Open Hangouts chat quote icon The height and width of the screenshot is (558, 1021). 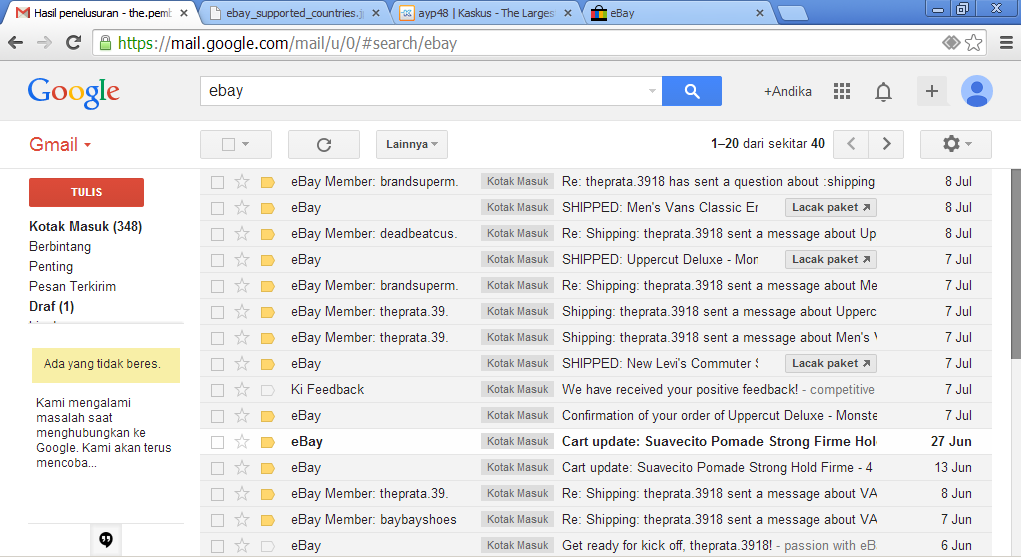click(106, 540)
